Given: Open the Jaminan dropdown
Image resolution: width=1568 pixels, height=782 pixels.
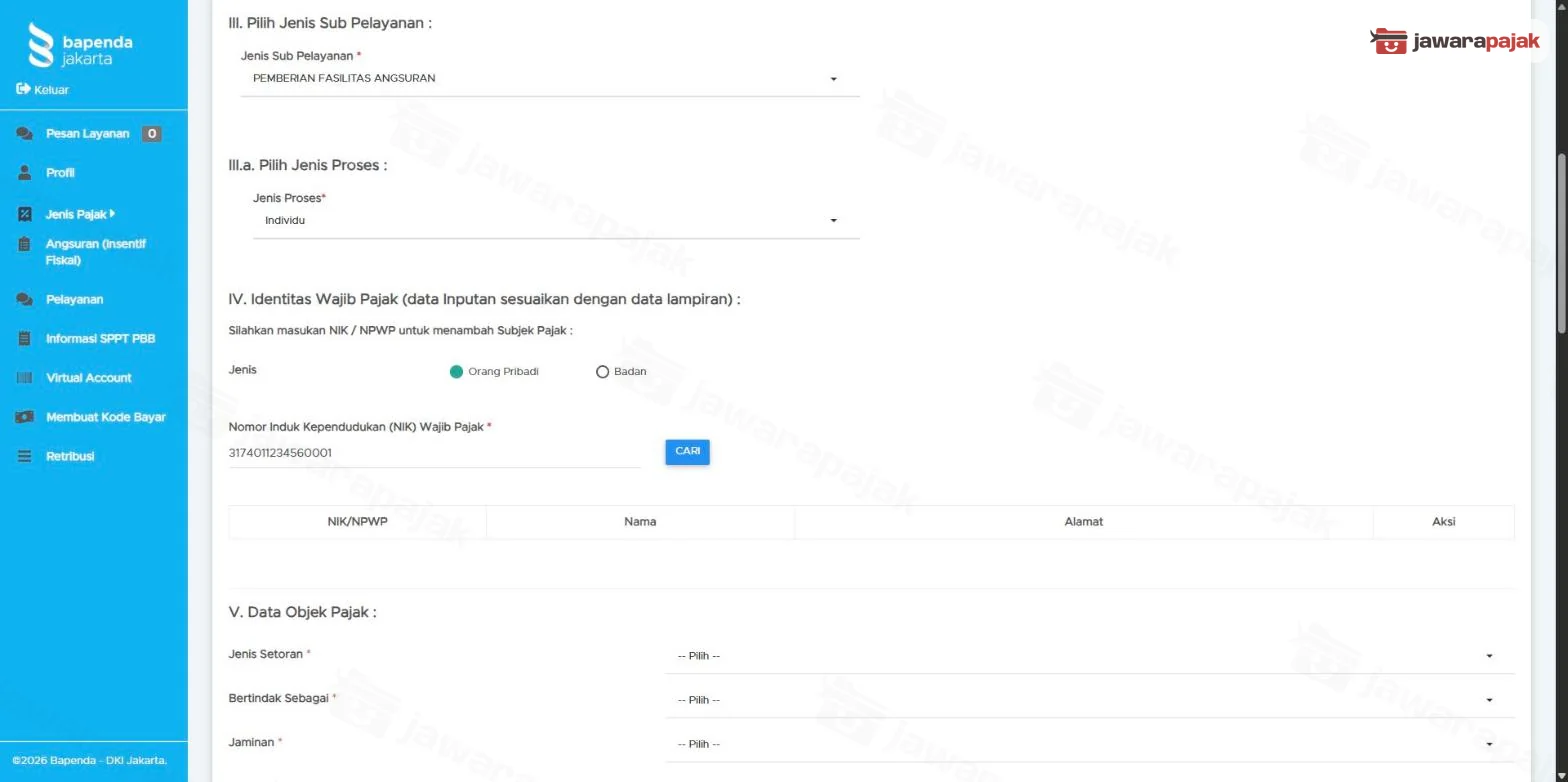Looking at the screenshot, I should pyautogui.click(x=1089, y=744).
